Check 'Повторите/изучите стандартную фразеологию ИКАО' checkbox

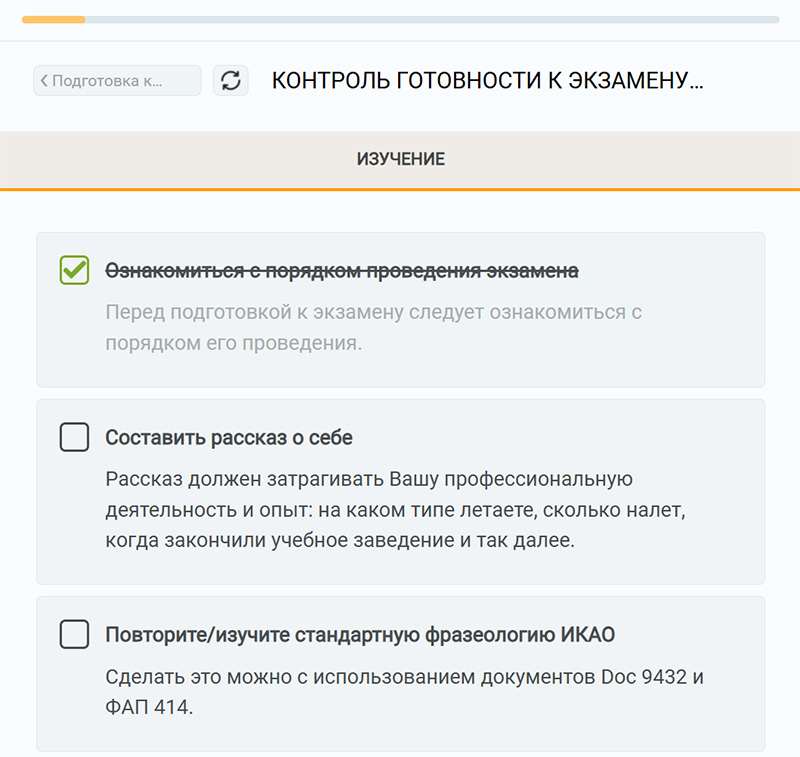point(74,634)
